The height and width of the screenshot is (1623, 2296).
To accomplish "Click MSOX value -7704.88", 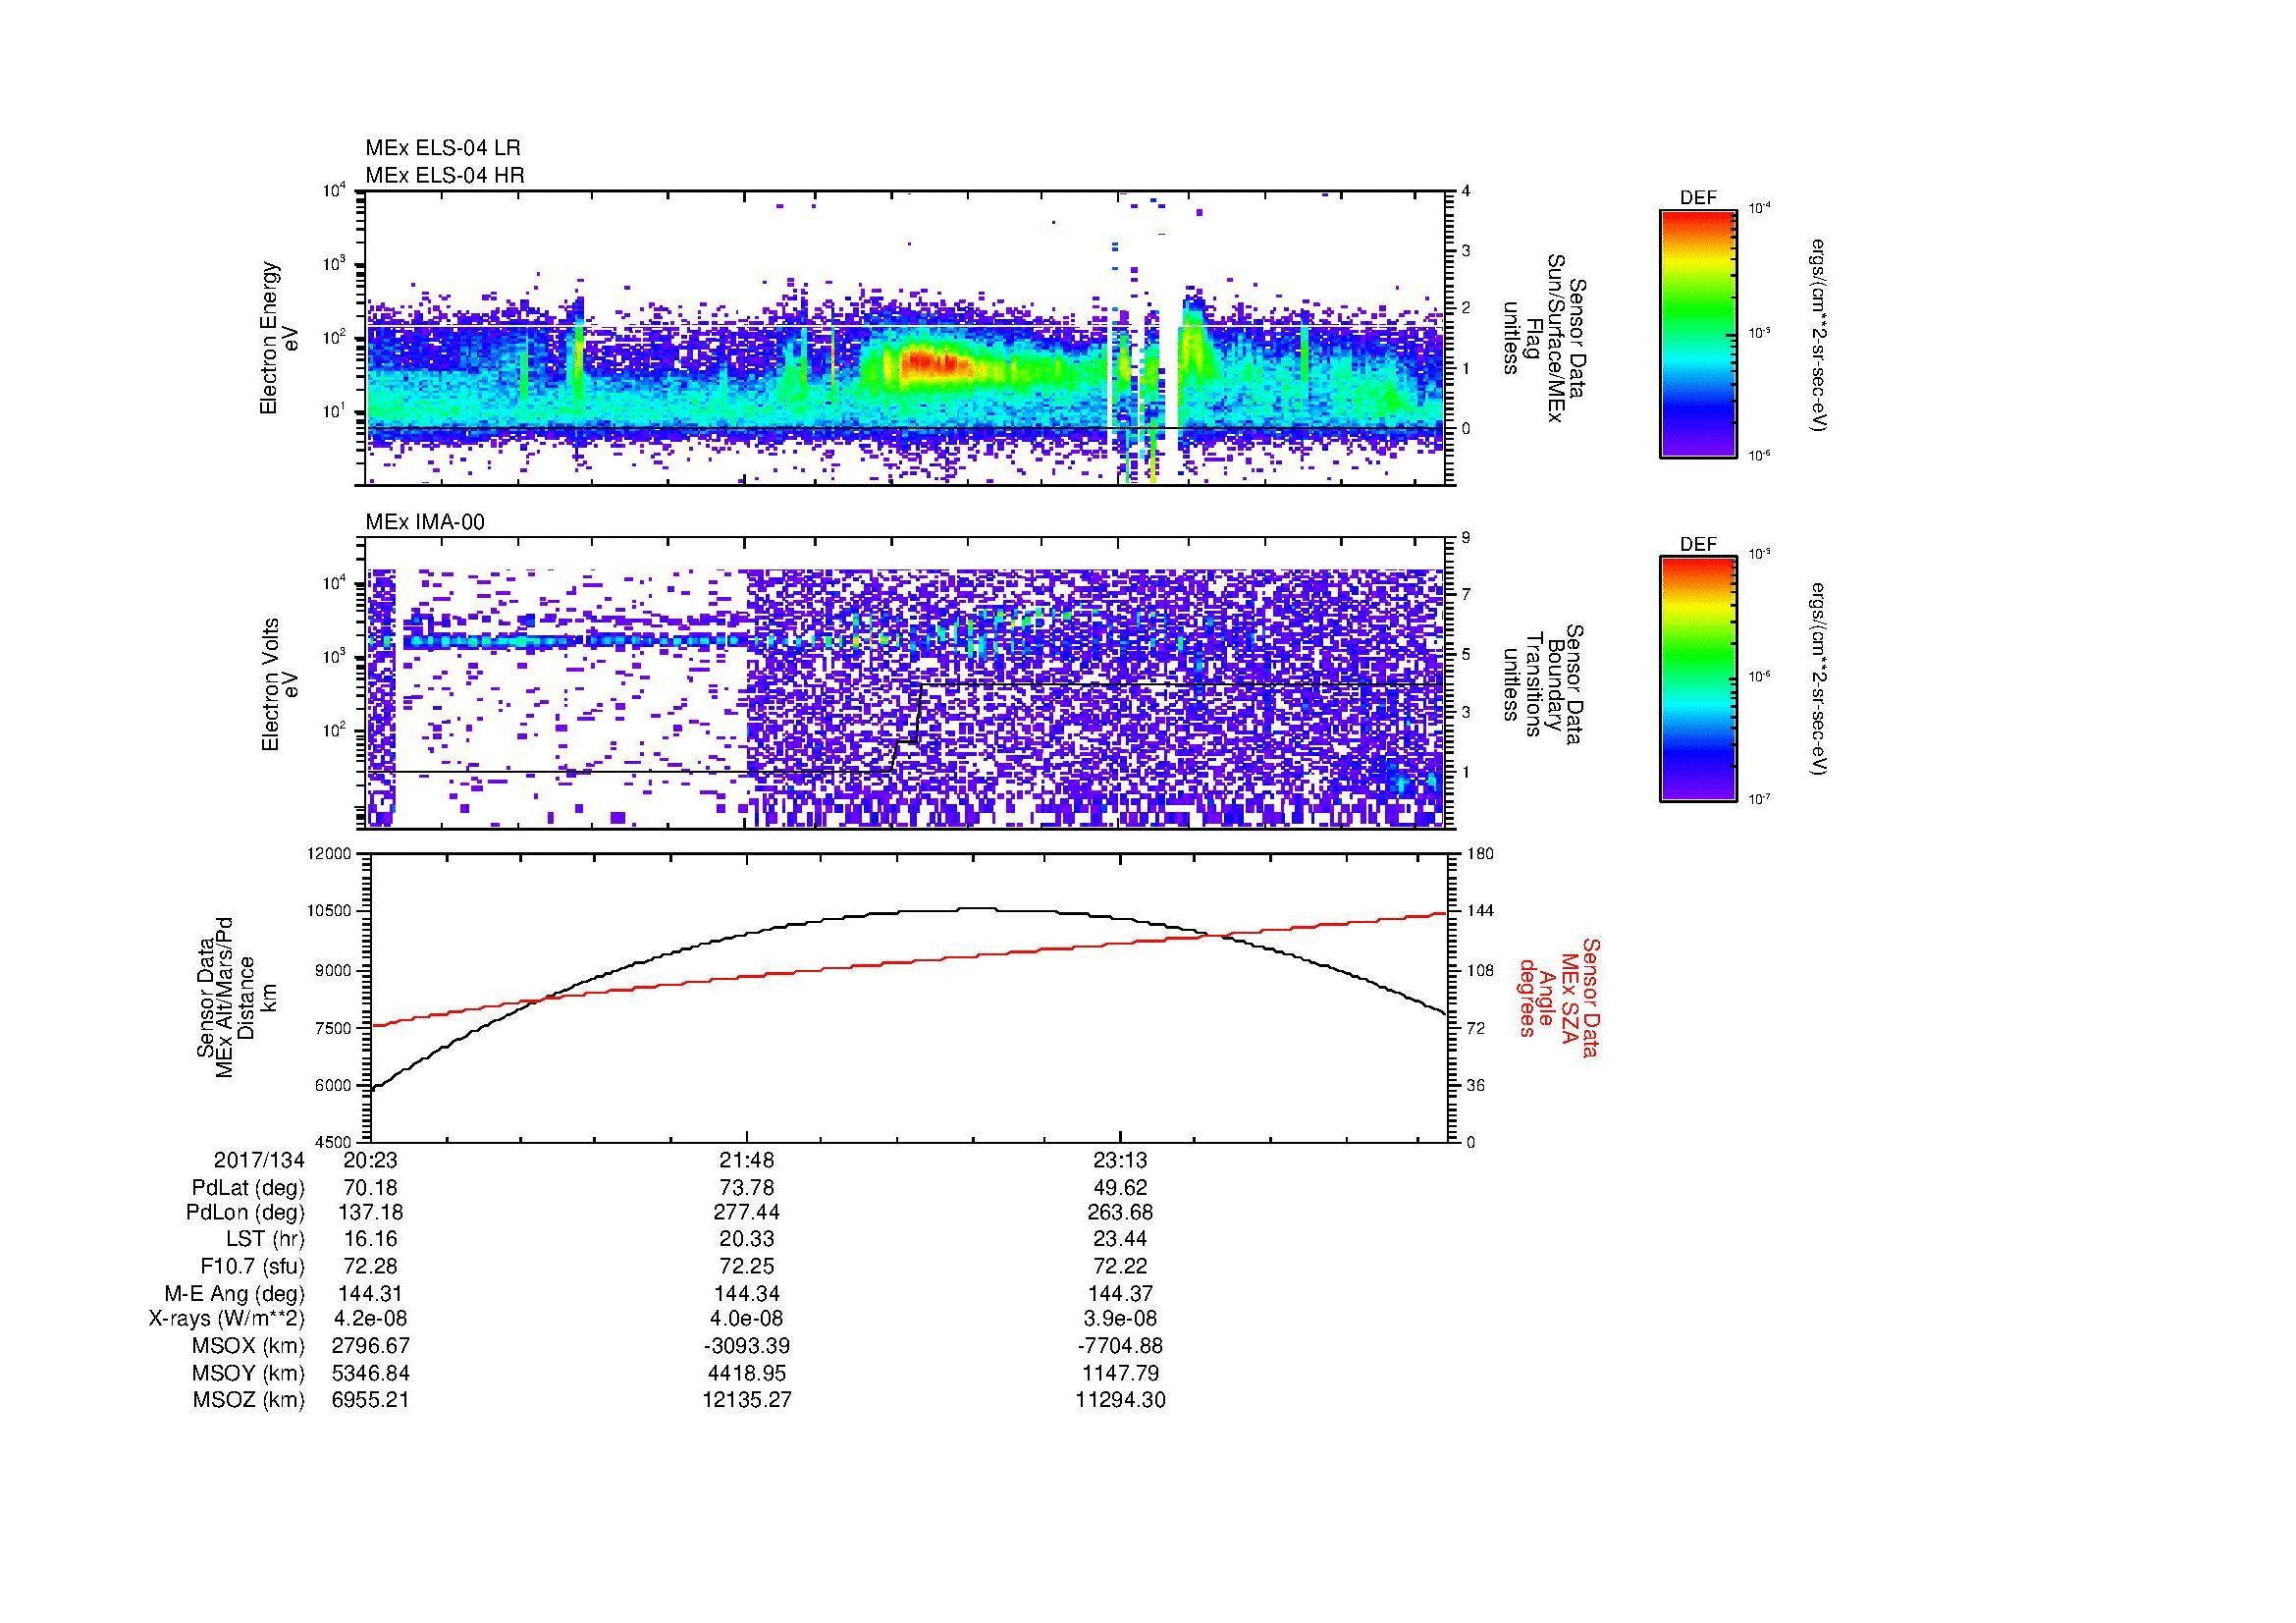I will click(x=1120, y=1346).
